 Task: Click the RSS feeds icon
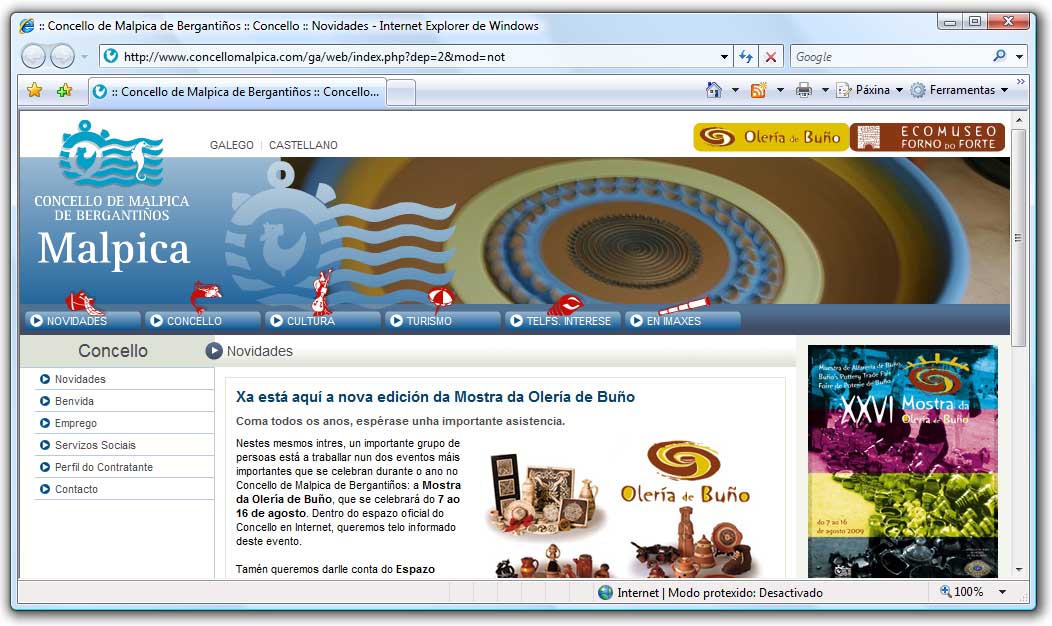pyautogui.click(x=758, y=90)
